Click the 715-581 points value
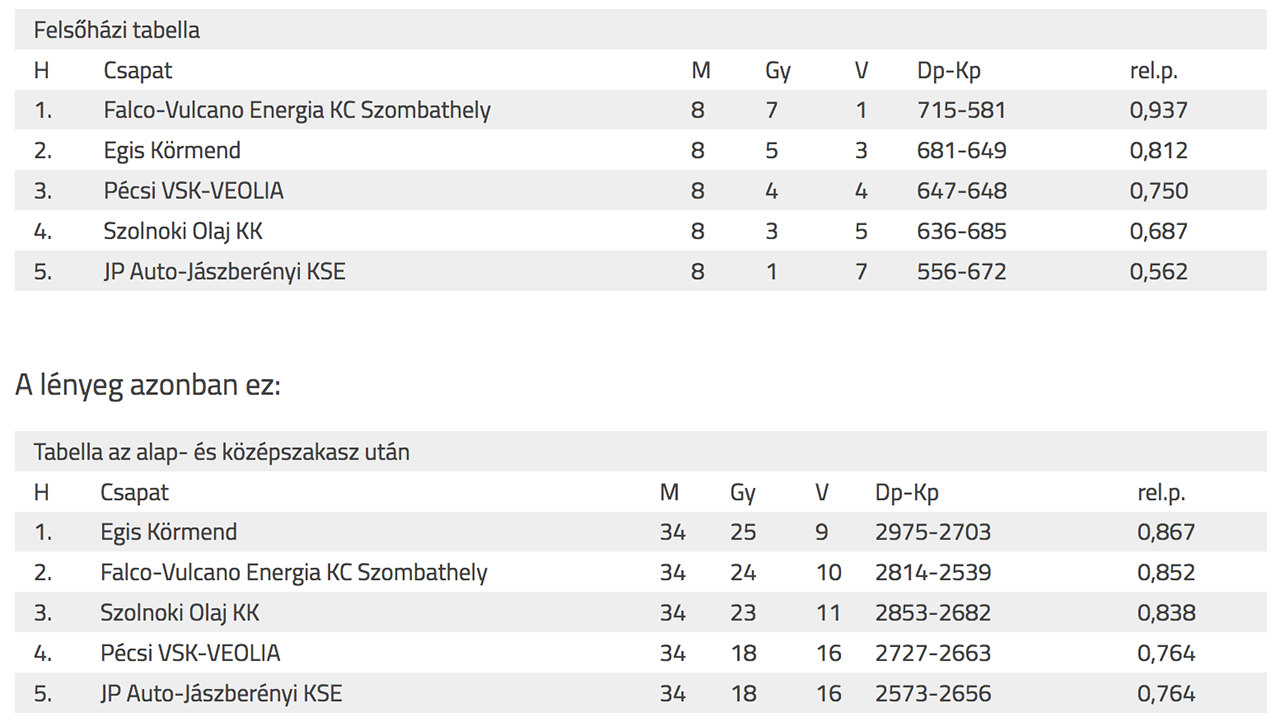 (961, 110)
